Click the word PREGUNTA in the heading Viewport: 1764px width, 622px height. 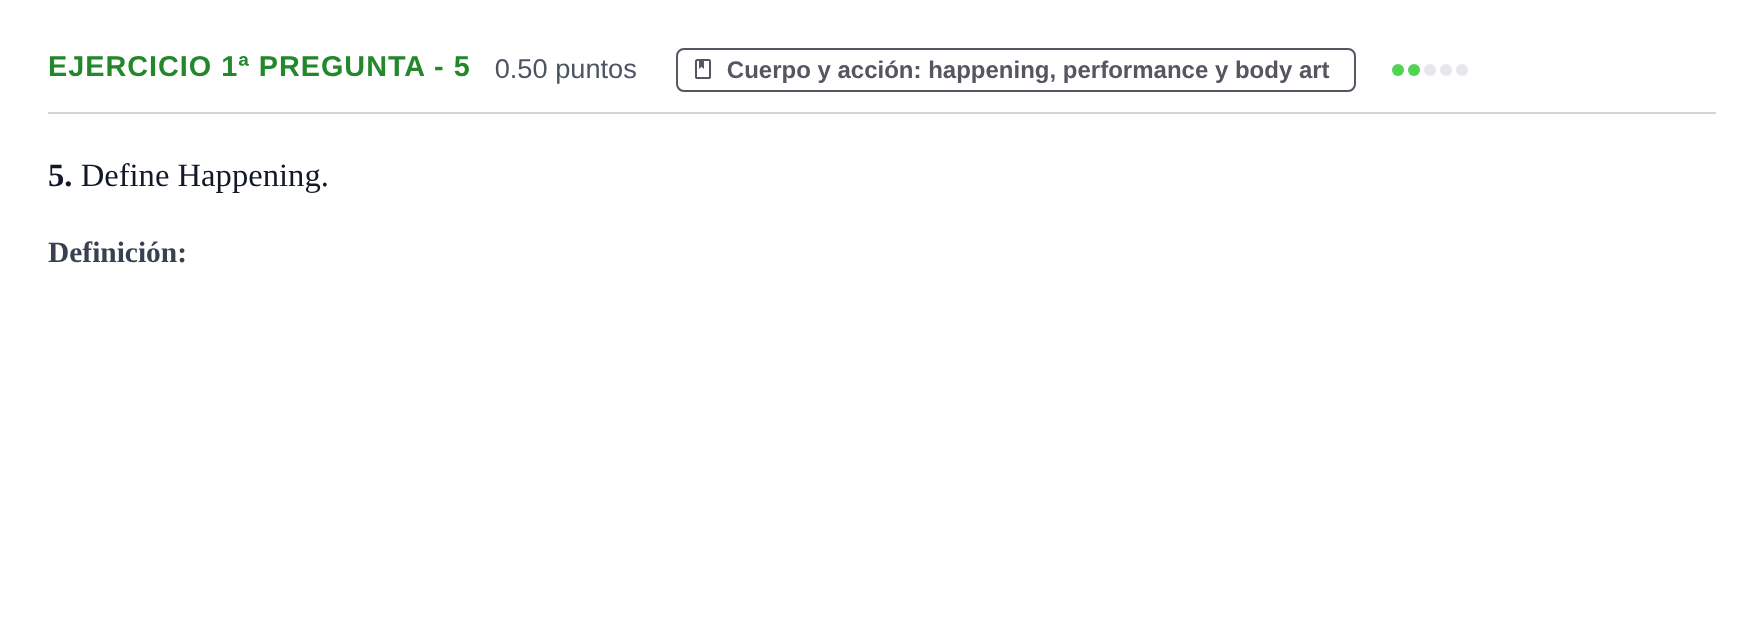342,67
